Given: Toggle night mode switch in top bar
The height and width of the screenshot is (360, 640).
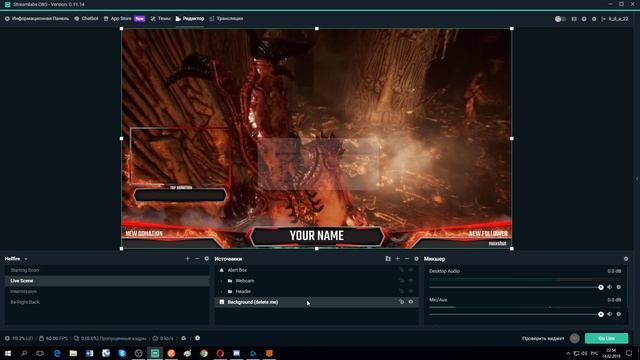Looking at the screenshot, I should [x=560, y=19].
